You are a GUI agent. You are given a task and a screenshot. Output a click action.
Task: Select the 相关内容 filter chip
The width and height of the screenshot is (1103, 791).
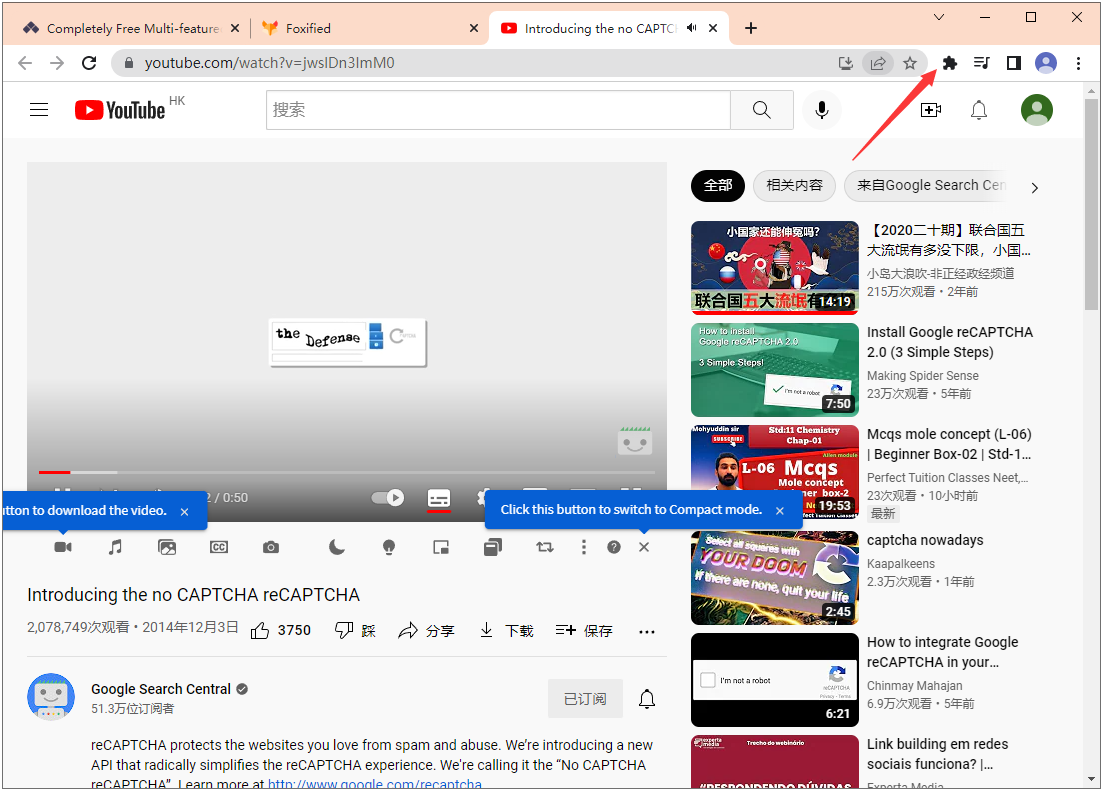coord(794,186)
